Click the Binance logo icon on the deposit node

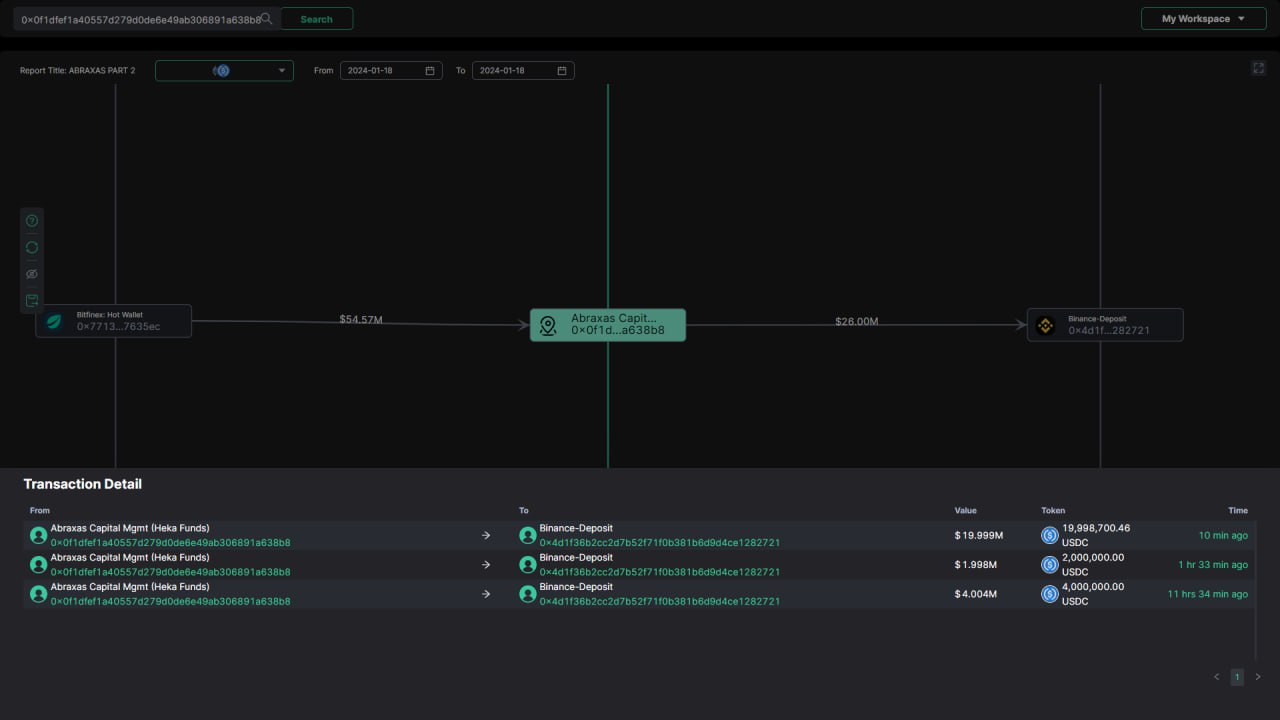click(1045, 325)
